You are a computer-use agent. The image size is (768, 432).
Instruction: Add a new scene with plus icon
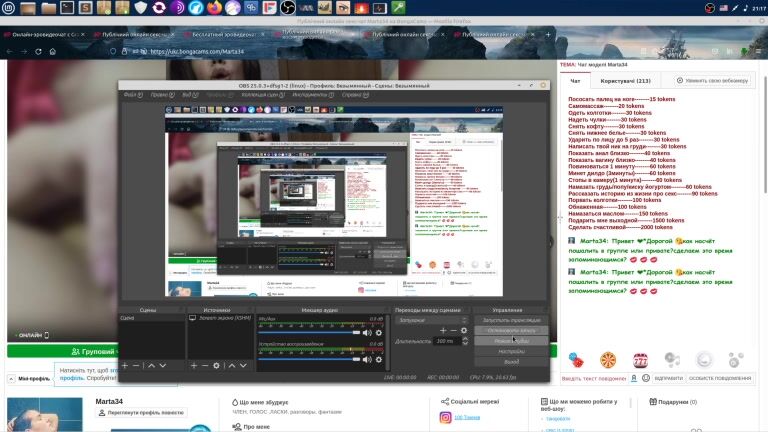124,365
